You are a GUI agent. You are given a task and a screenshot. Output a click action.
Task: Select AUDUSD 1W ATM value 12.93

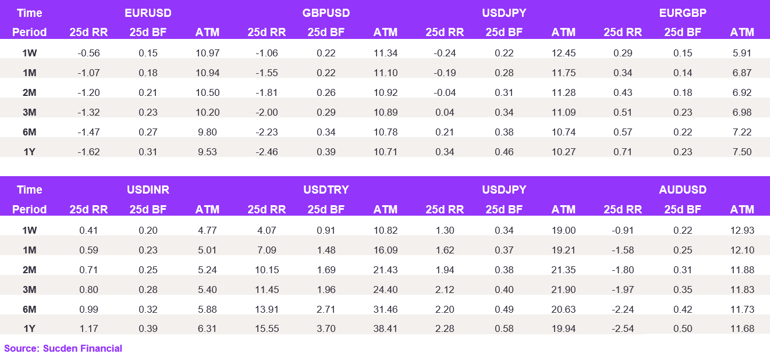(x=742, y=229)
